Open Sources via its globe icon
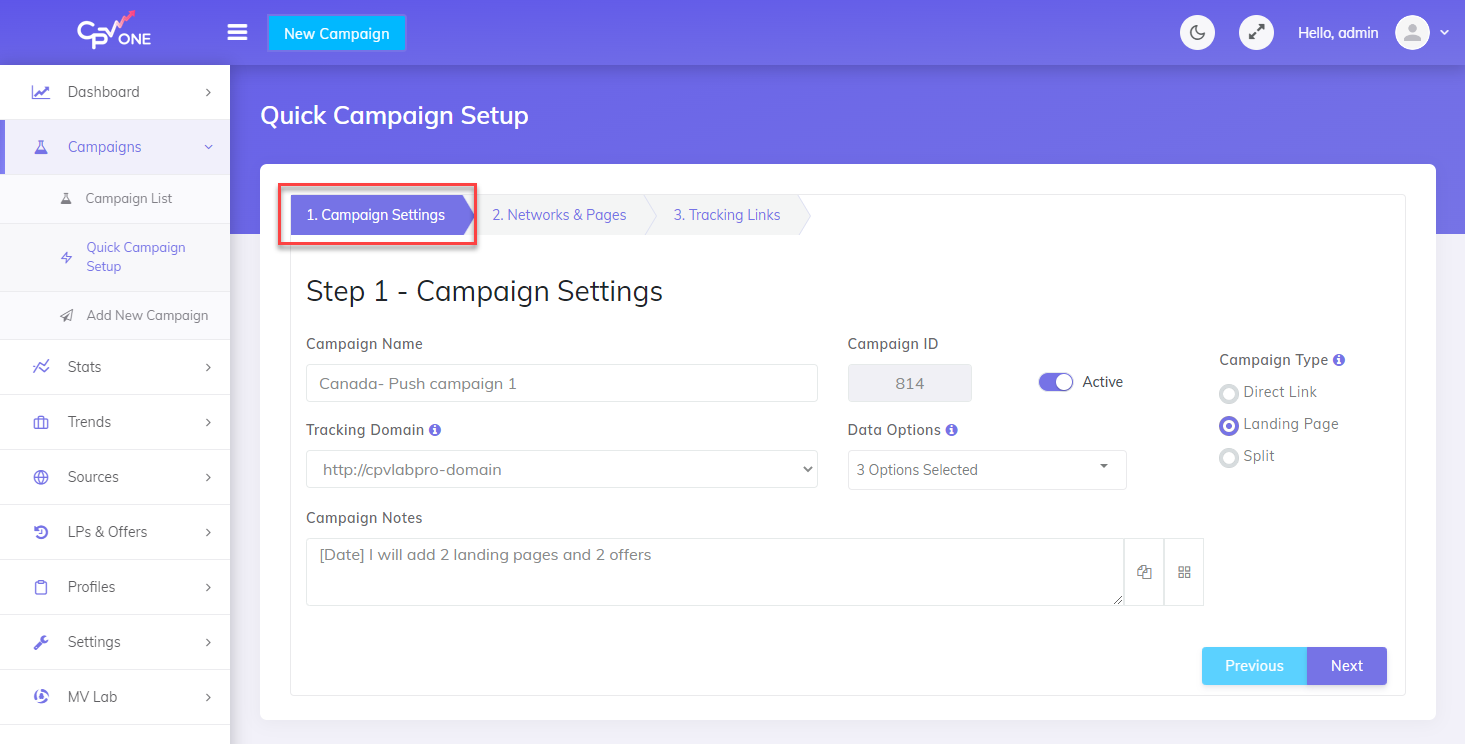 point(41,476)
